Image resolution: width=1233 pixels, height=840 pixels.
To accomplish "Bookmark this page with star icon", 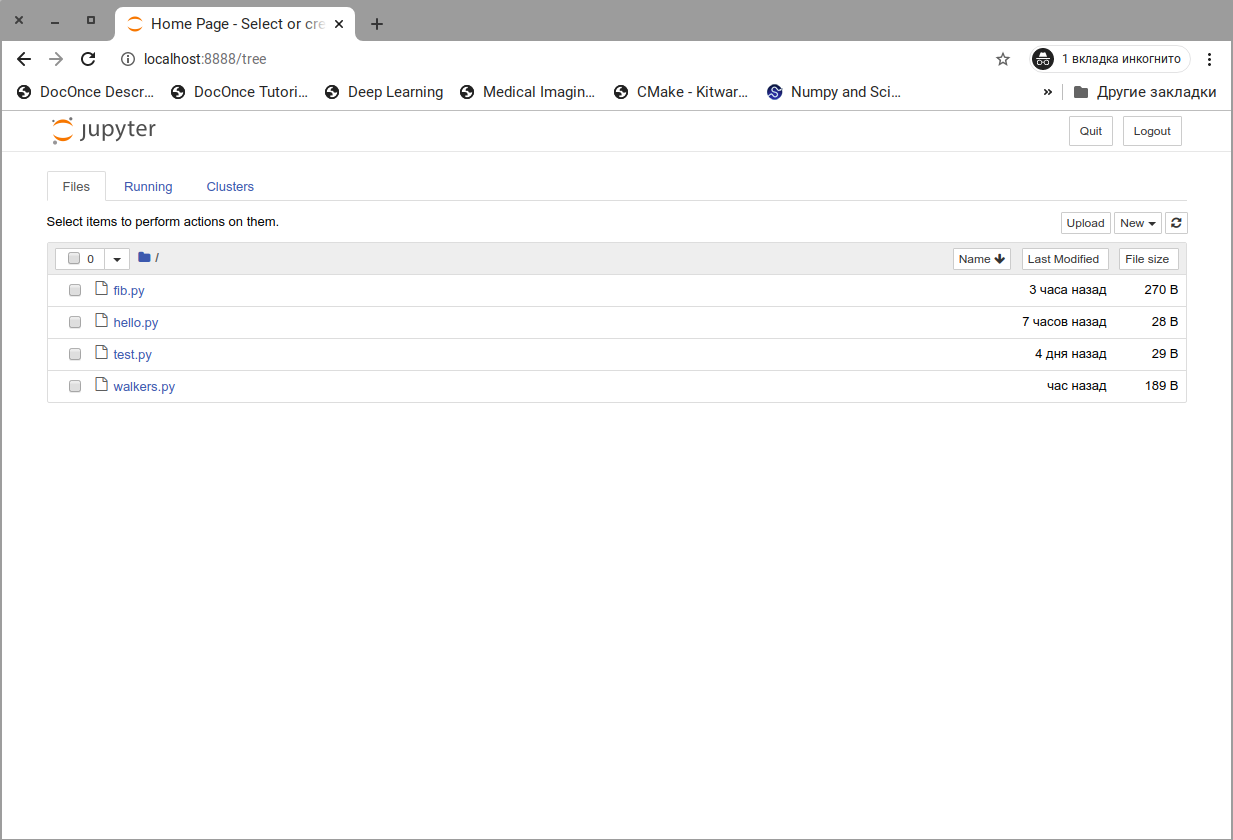I will click(1003, 59).
